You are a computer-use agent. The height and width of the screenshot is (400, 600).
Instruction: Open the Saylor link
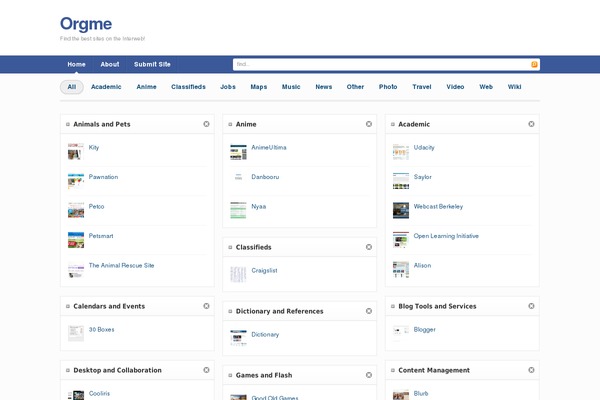click(x=422, y=177)
